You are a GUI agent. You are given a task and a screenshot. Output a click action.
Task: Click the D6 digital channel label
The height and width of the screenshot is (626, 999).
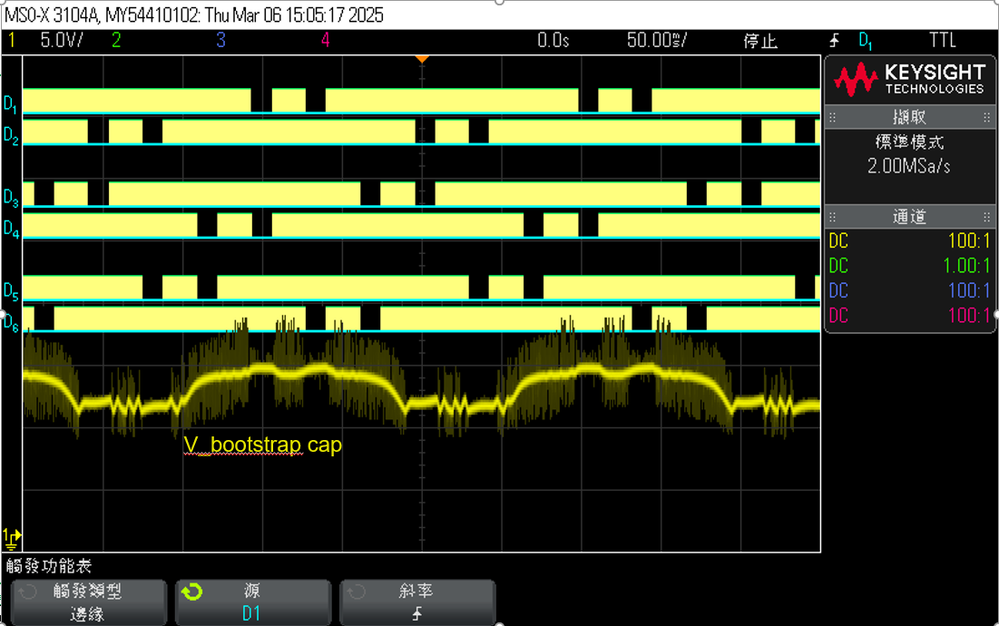coord(10,322)
